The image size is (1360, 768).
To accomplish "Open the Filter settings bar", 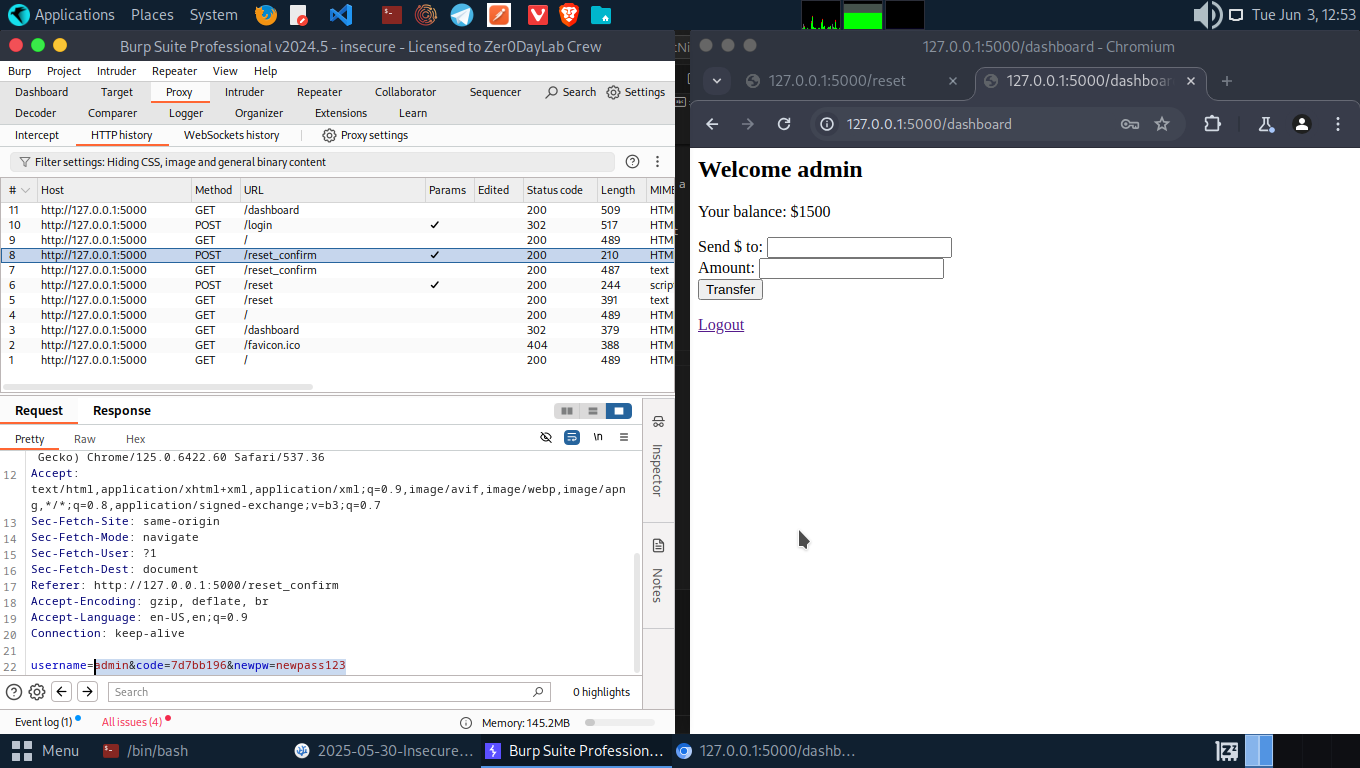I will pyautogui.click(x=311, y=162).
